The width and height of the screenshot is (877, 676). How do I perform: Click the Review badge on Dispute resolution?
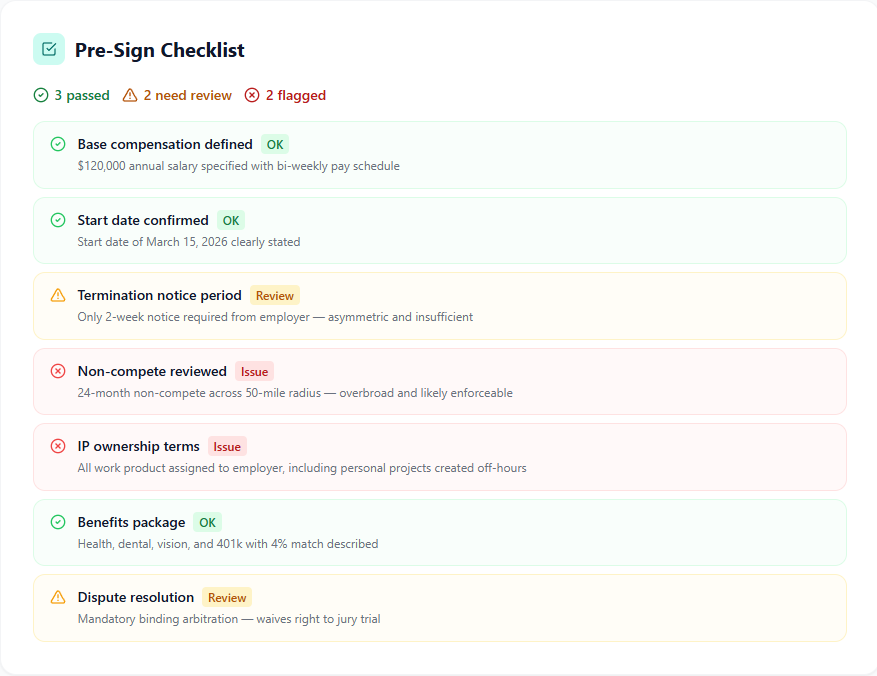(x=227, y=598)
